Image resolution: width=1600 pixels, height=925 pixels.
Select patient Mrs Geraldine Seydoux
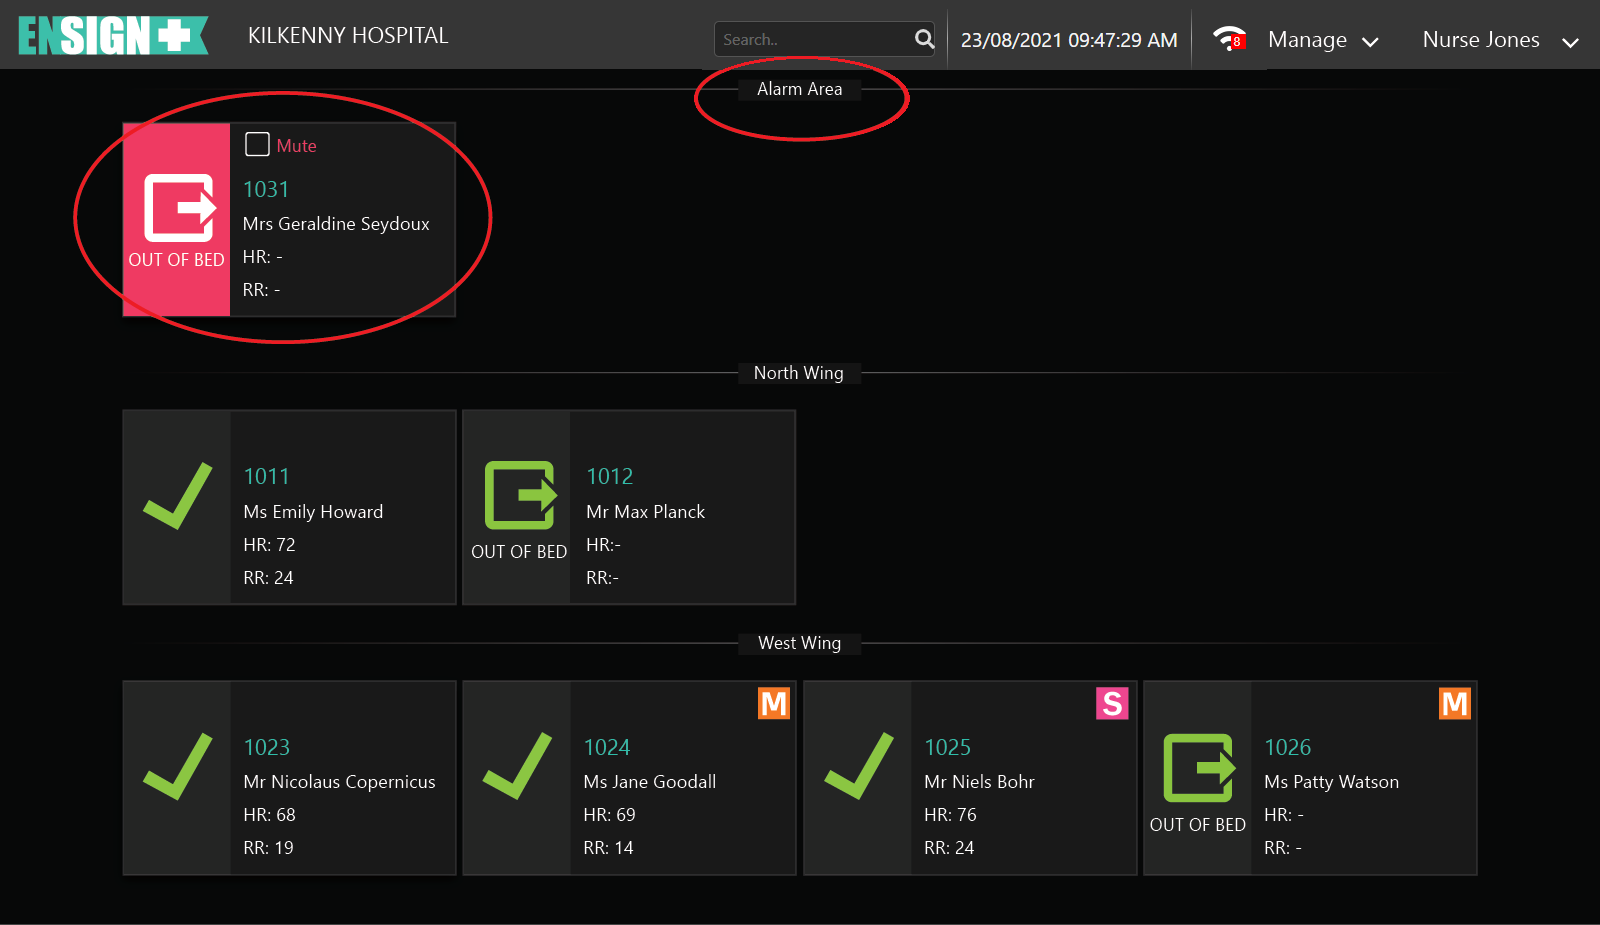[336, 224]
